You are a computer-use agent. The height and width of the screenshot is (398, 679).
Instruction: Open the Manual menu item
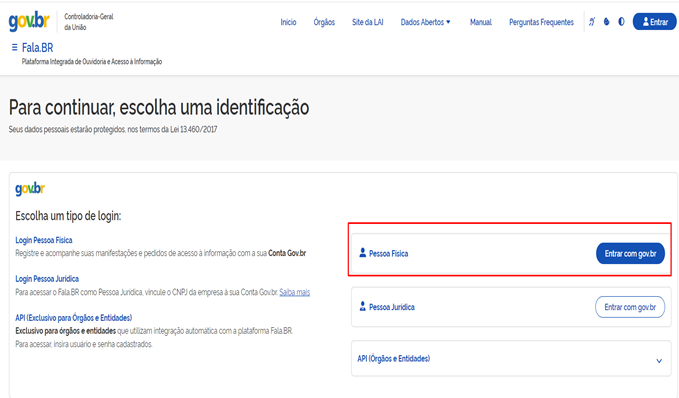pos(481,22)
